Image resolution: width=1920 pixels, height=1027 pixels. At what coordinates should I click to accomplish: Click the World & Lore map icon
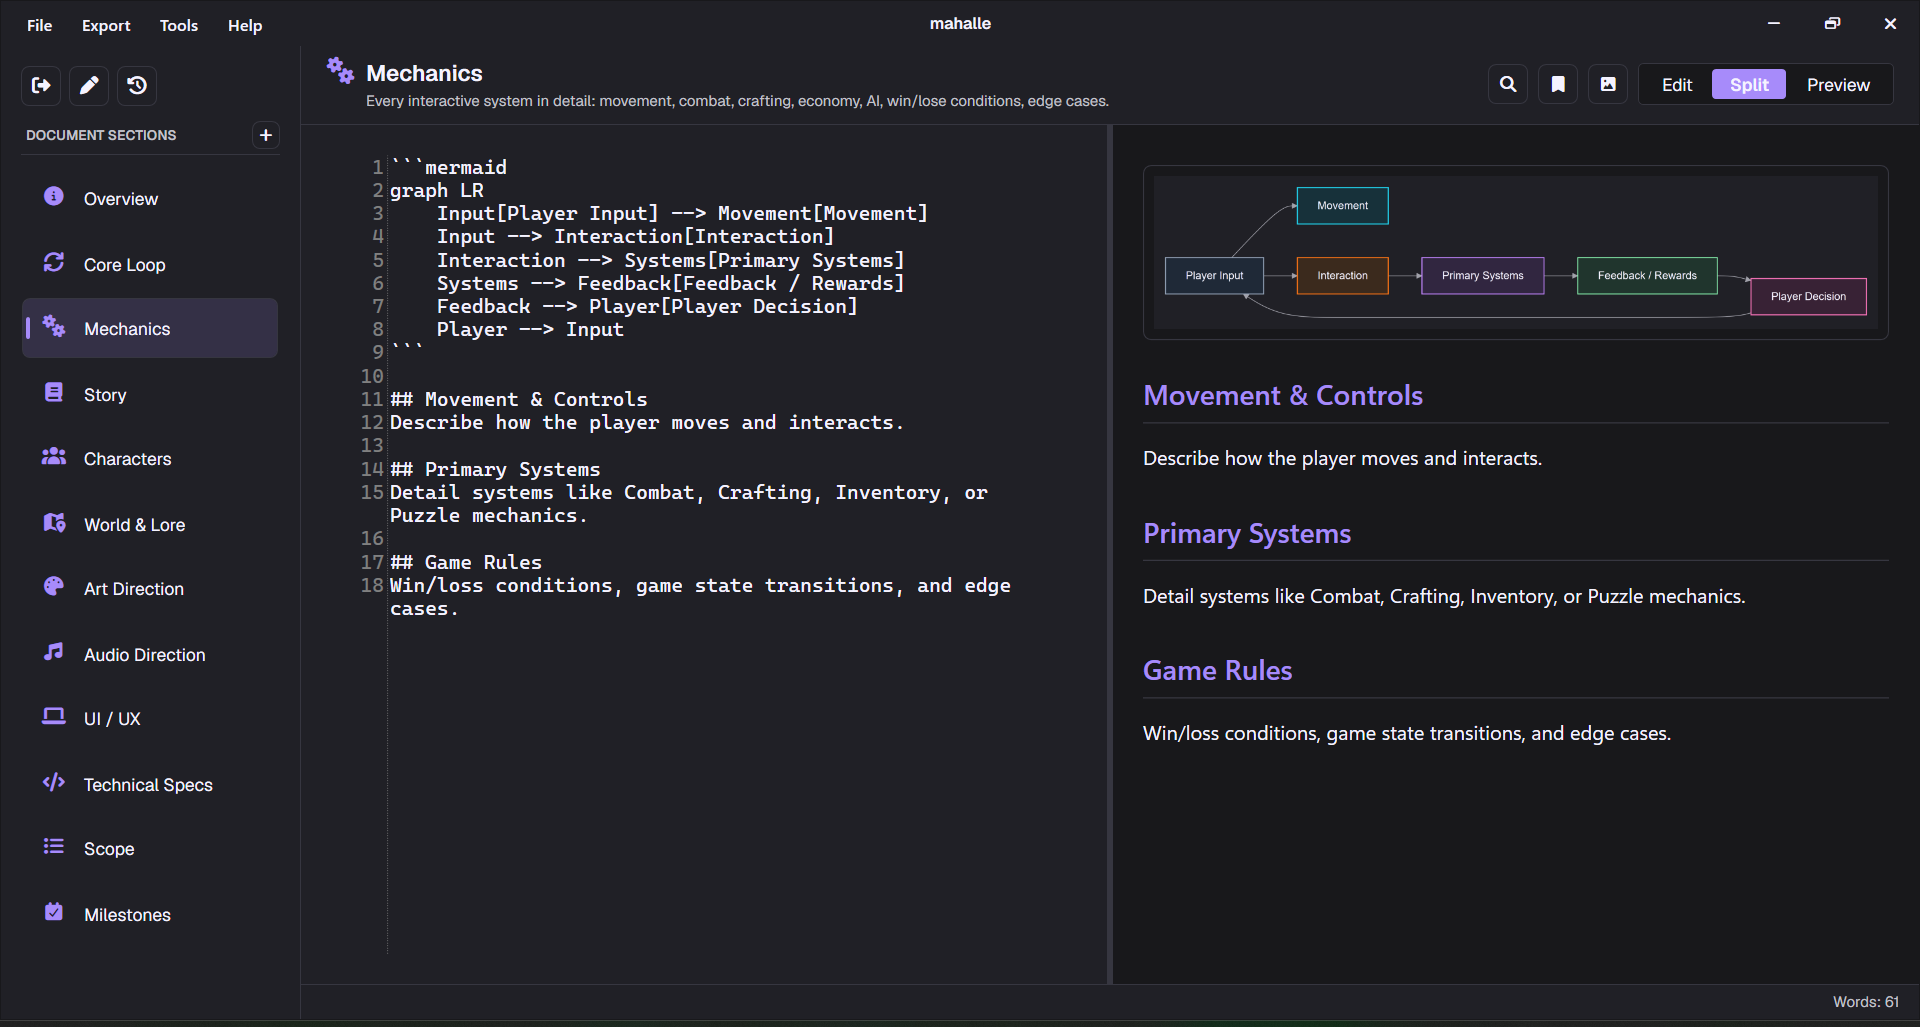point(54,523)
